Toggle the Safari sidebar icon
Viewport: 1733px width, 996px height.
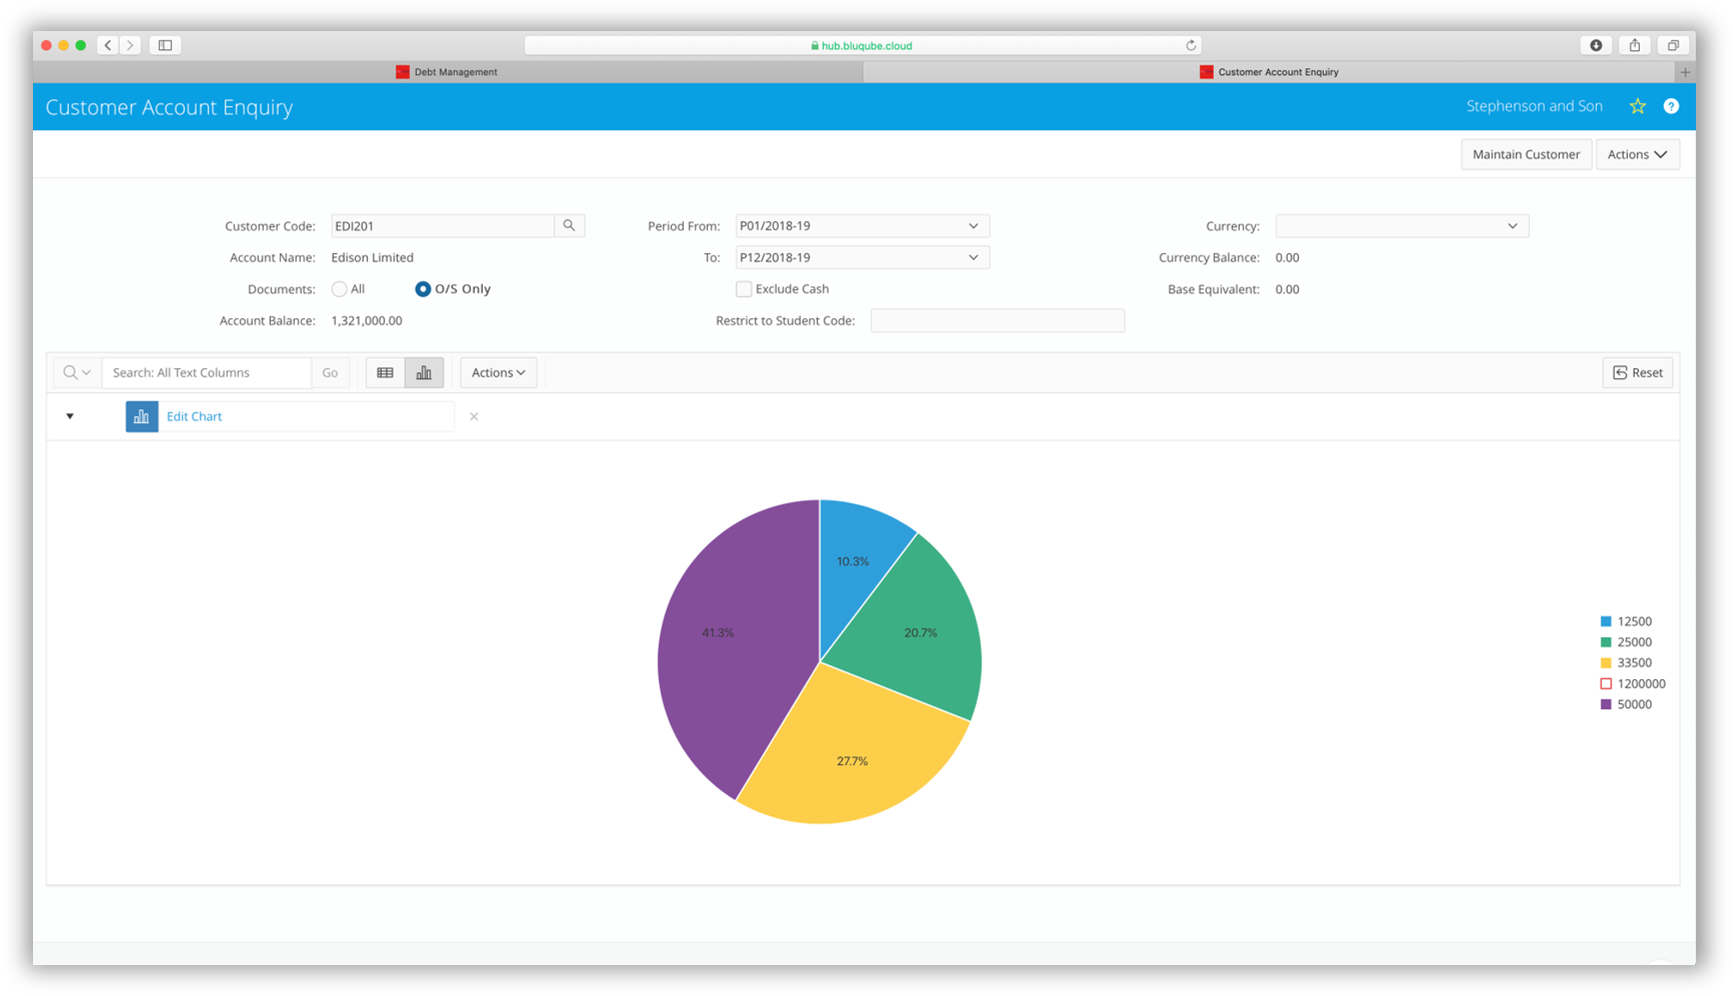[x=165, y=45]
